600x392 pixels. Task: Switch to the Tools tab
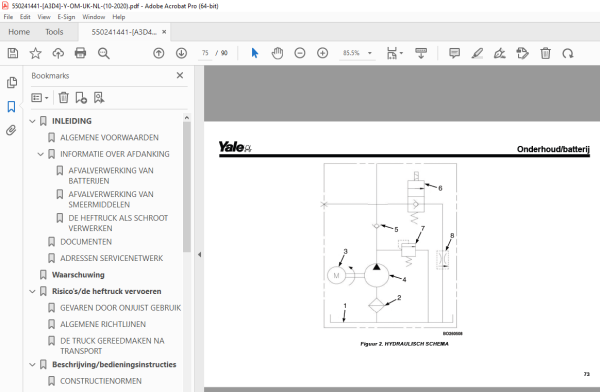(54, 32)
